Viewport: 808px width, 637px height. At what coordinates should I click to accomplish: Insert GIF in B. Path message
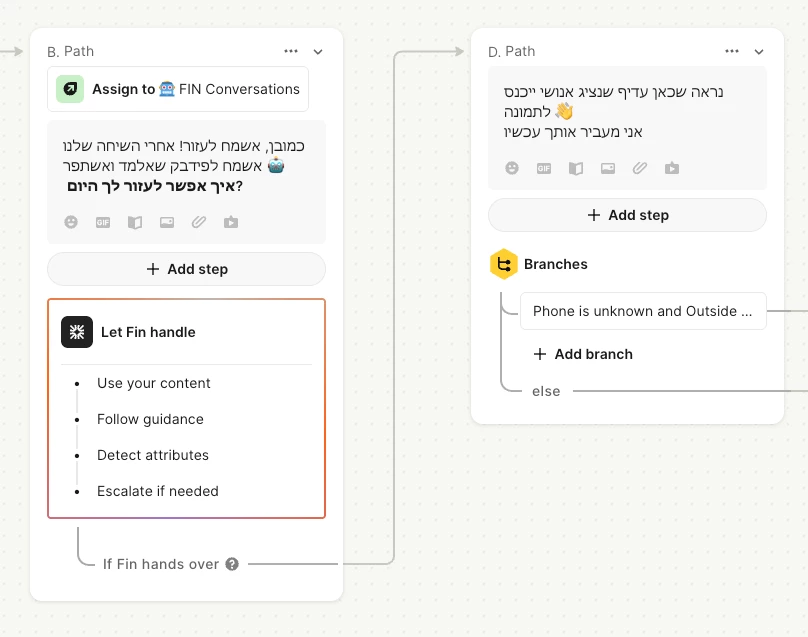(x=103, y=222)
